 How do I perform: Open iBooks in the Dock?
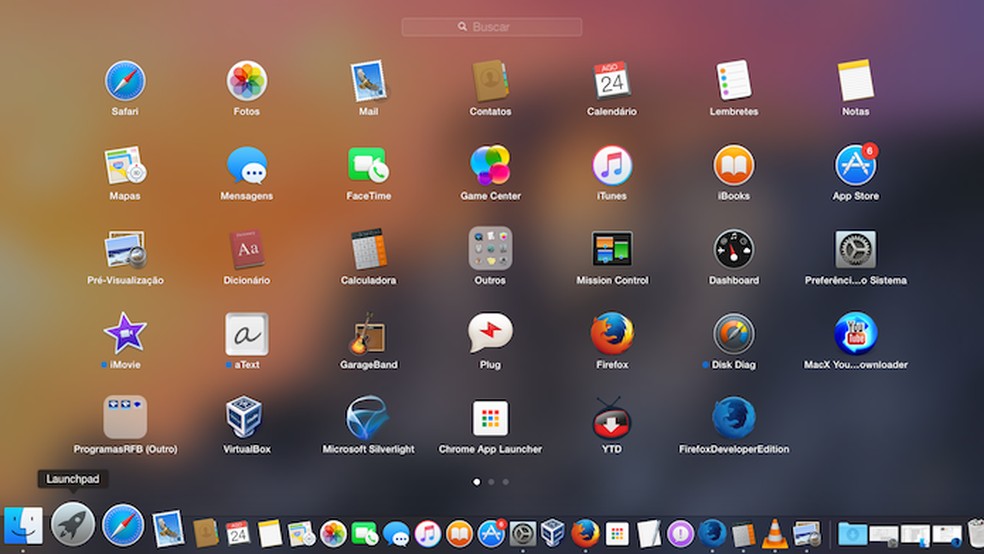pyautogui.click(x=459, y=534)
